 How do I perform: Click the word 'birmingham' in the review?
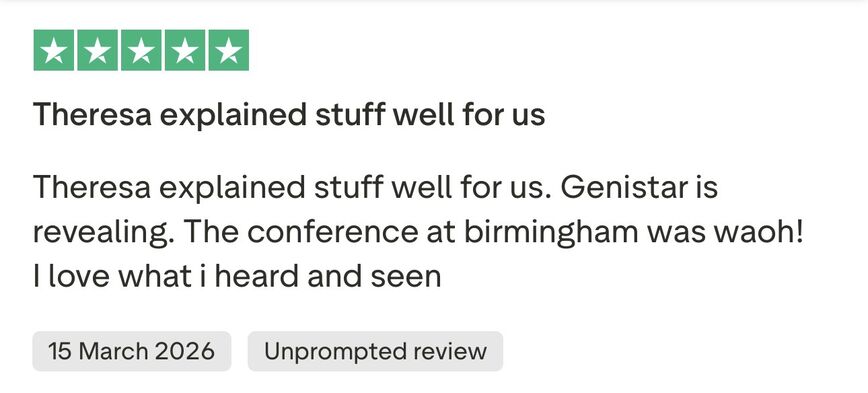click(551, 231)
